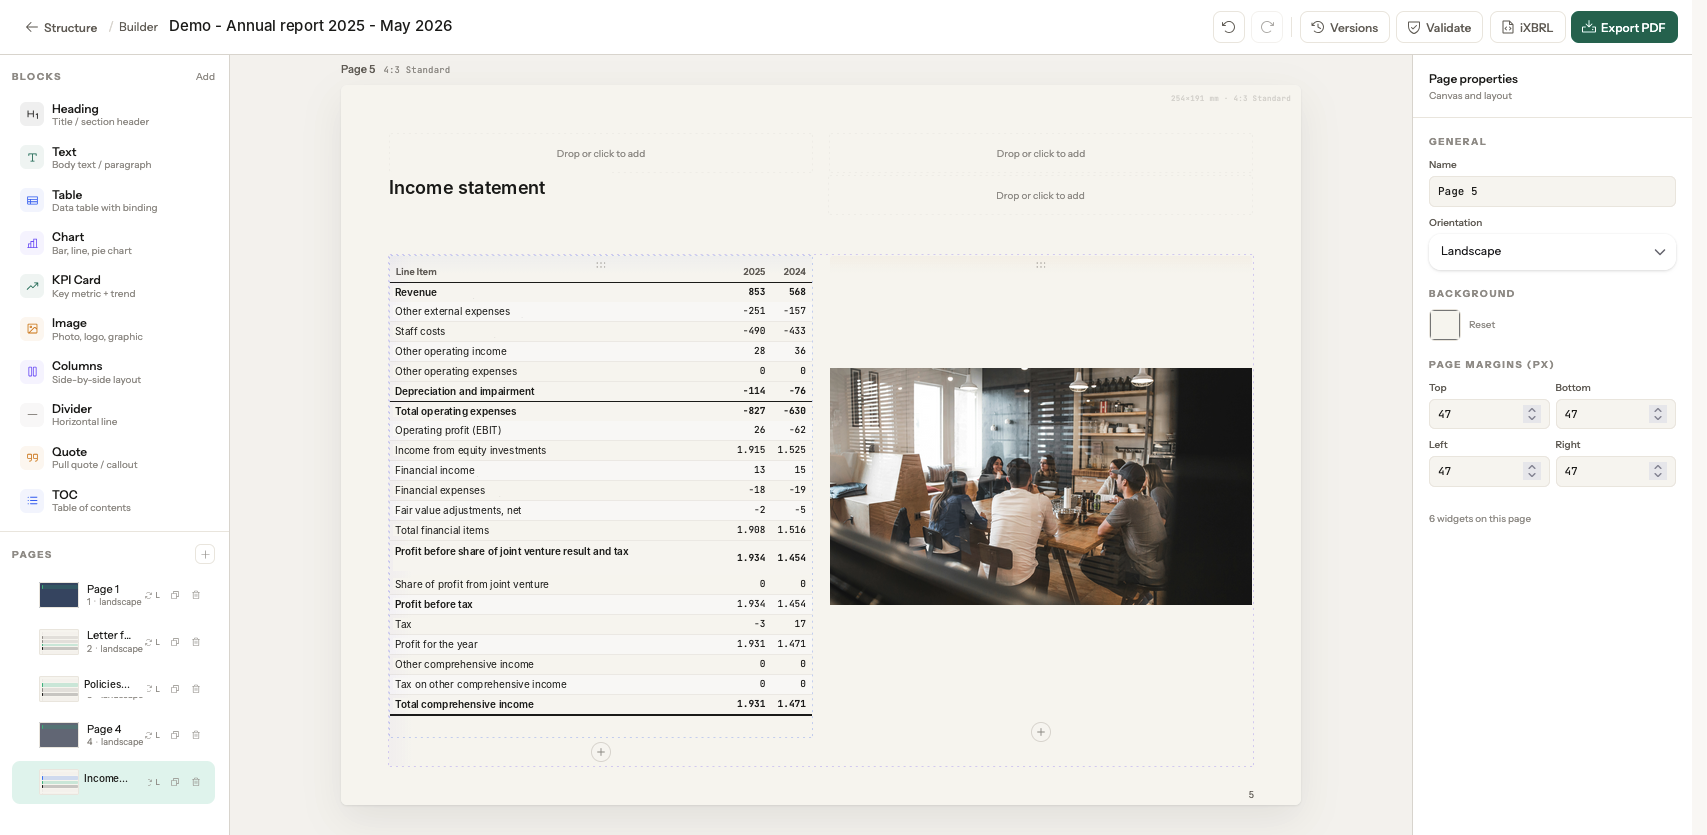The image size is (1707, 835).
Task: Open the Versions panel
Action: [x=1345, y=27]
